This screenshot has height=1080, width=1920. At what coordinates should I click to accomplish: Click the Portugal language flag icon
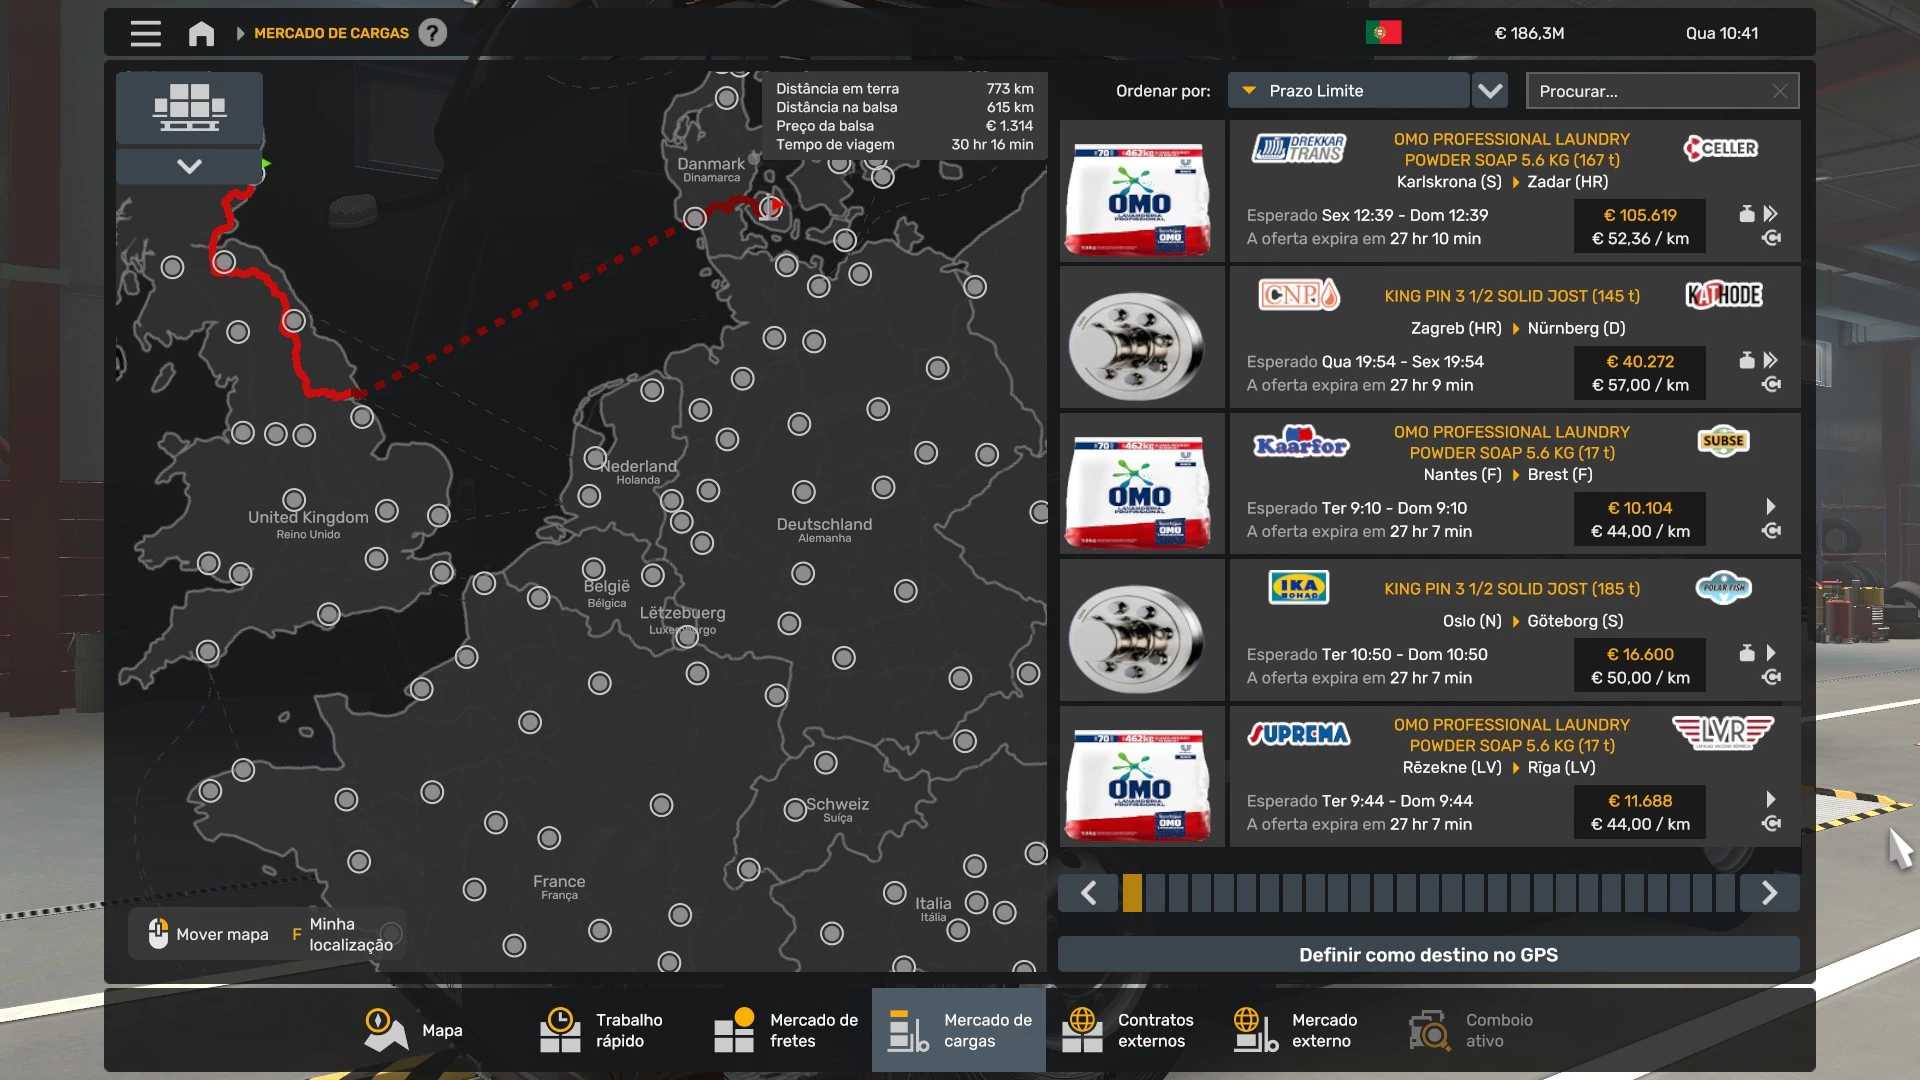click(1383, 33)
